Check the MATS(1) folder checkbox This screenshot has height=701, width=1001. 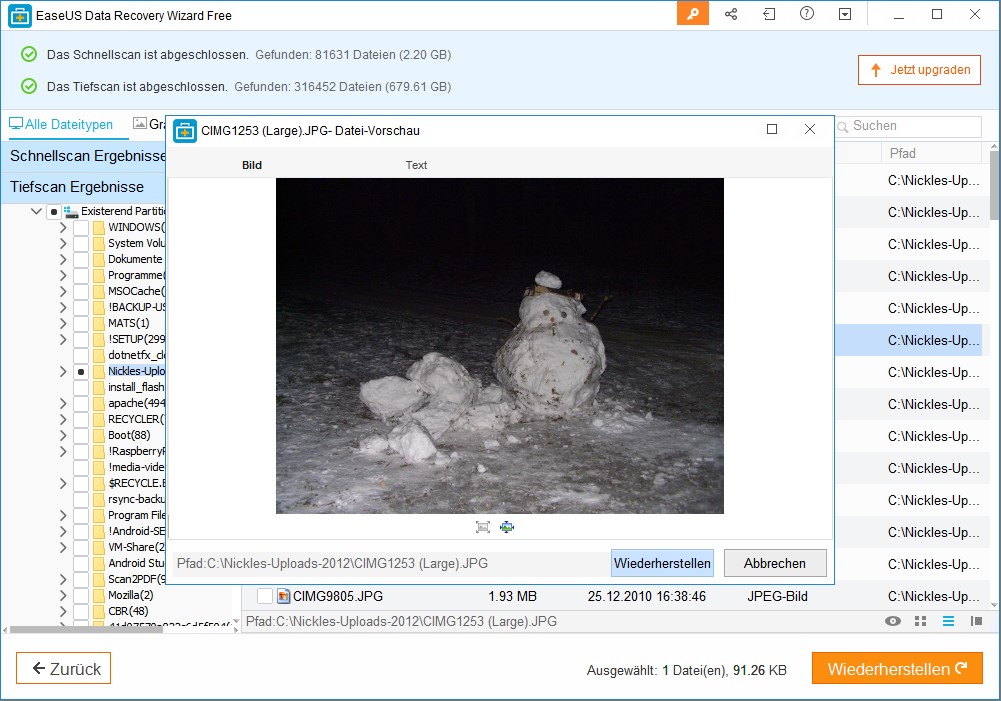point(81,323)
